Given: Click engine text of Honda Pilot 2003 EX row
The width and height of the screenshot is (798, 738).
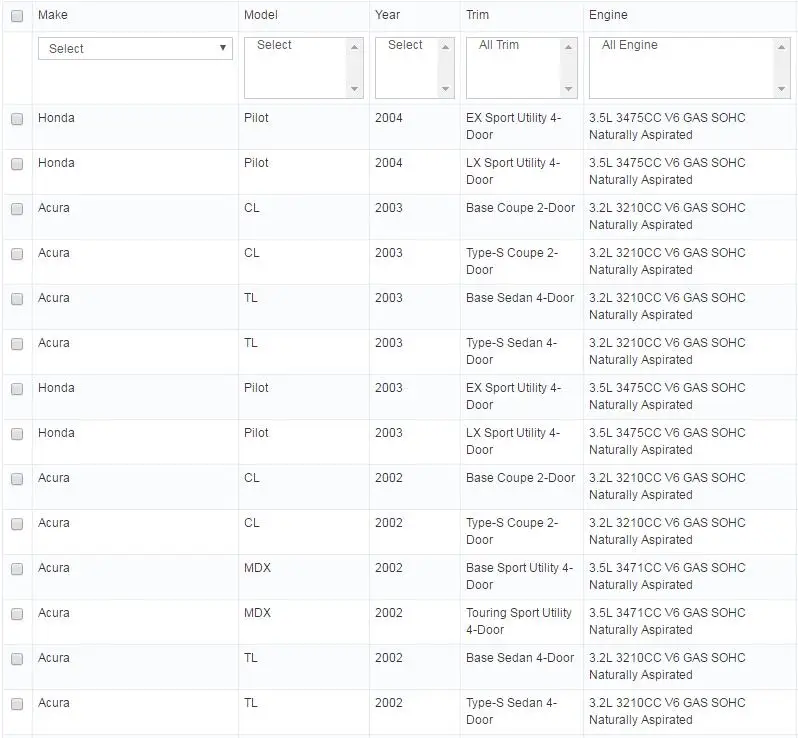Looking at the screenshot, I should pyautogui.click(x=667, y=396).
